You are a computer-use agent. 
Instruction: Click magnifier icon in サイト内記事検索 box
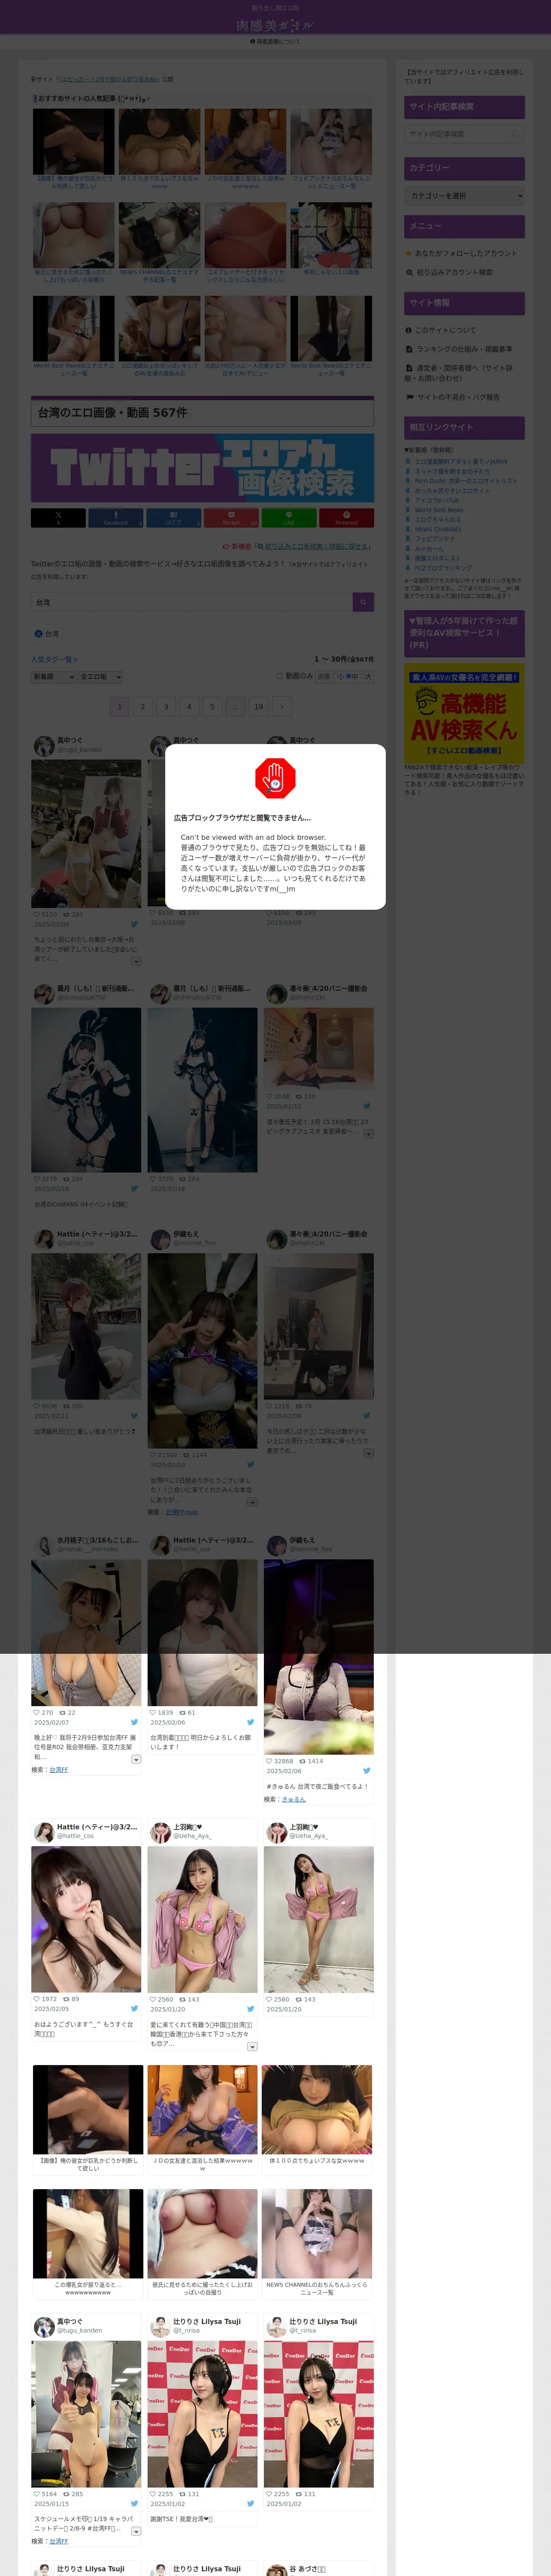516,134
